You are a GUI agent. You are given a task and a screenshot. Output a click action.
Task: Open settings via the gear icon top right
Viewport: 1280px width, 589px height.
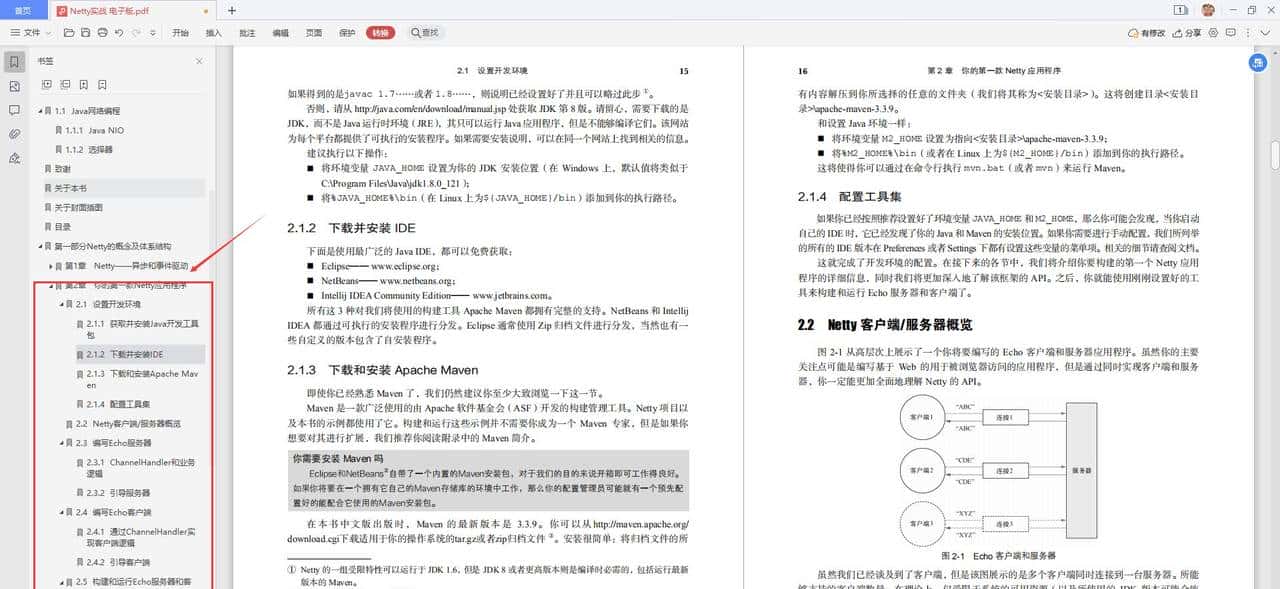(1214, 33)
